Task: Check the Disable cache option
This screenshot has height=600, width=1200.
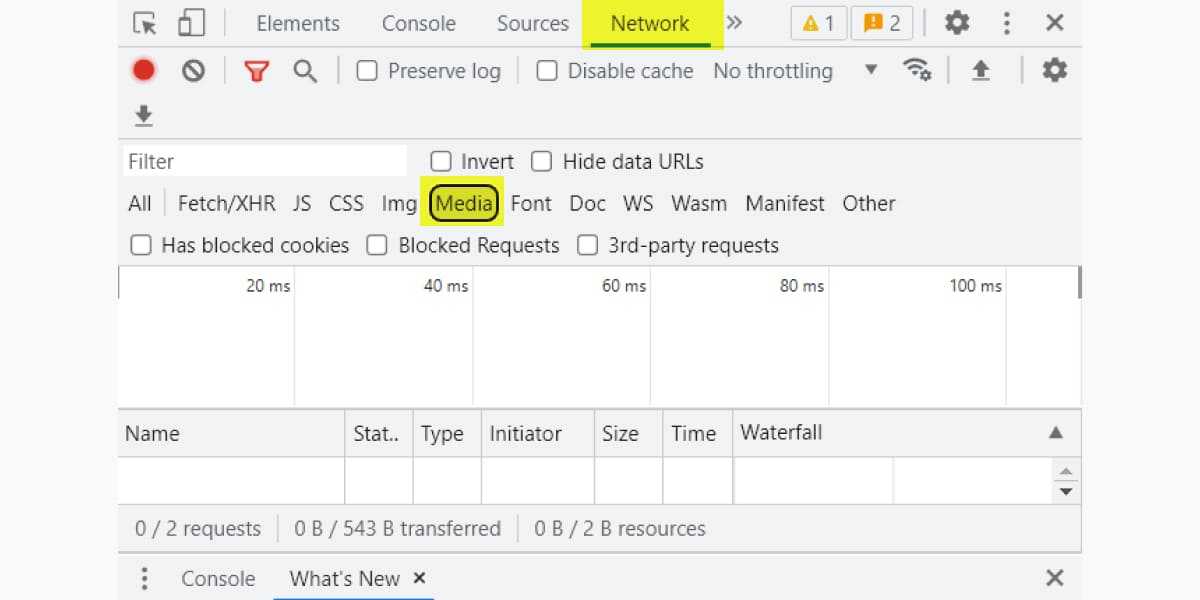Action: coord(547,71)
